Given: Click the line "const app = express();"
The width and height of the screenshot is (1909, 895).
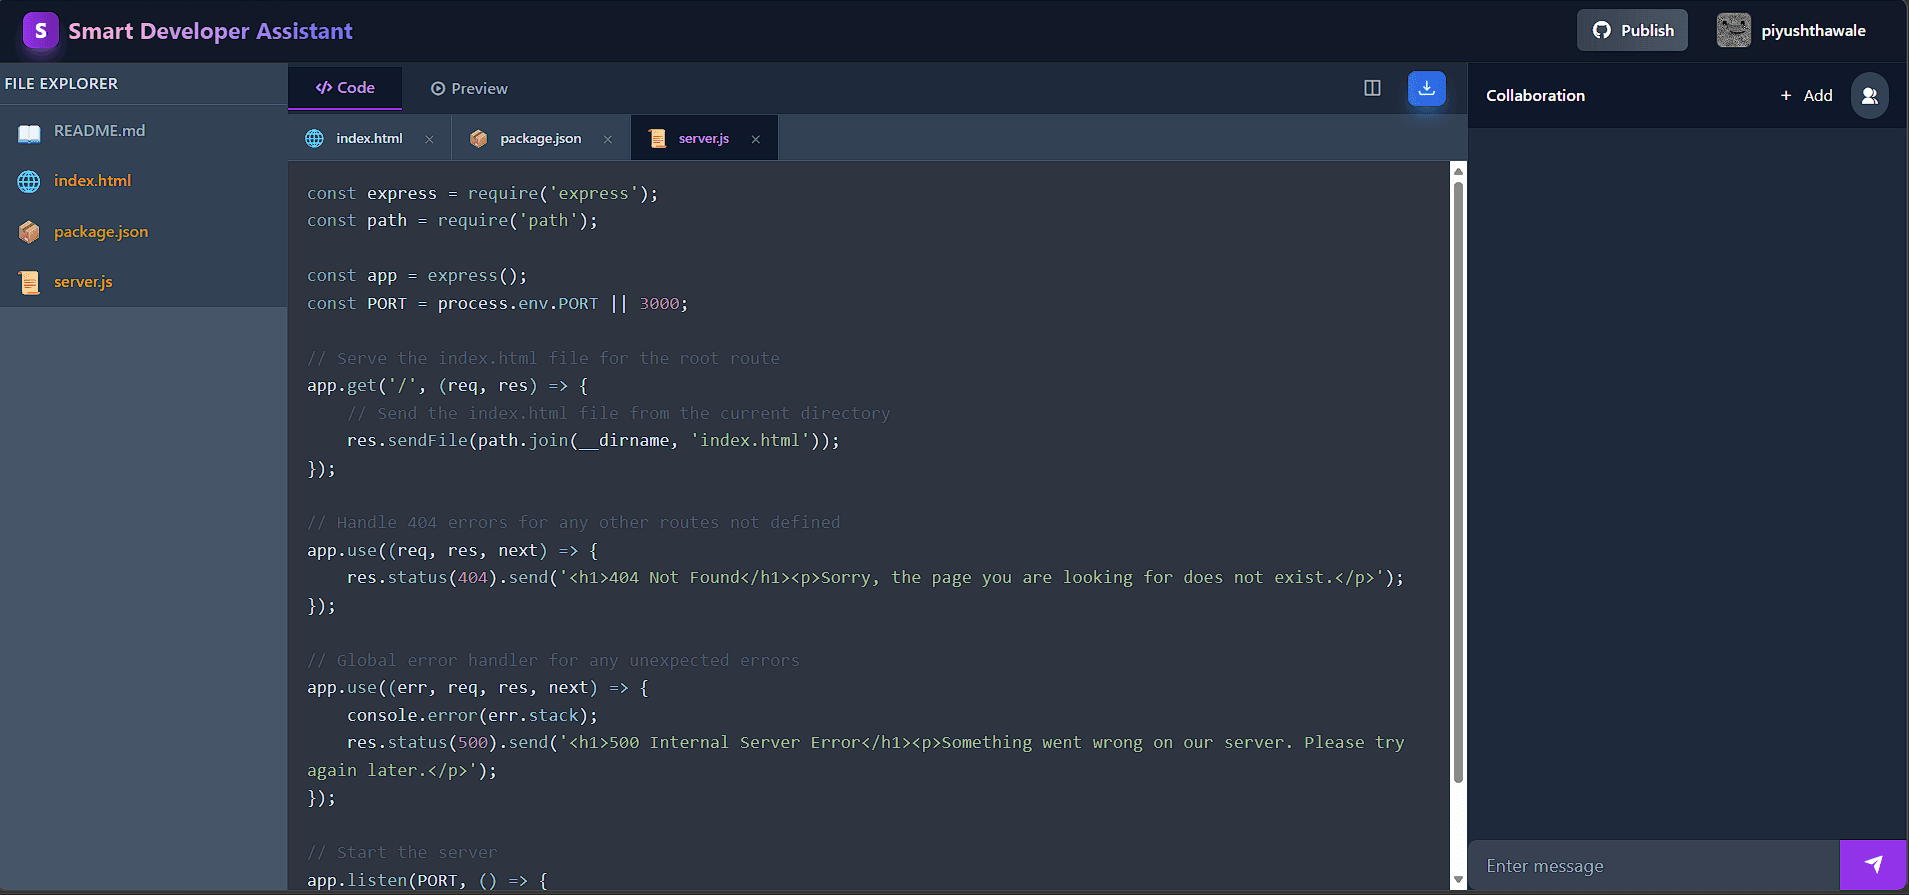Looking at the screenshot, I should (x=417, y=276).
